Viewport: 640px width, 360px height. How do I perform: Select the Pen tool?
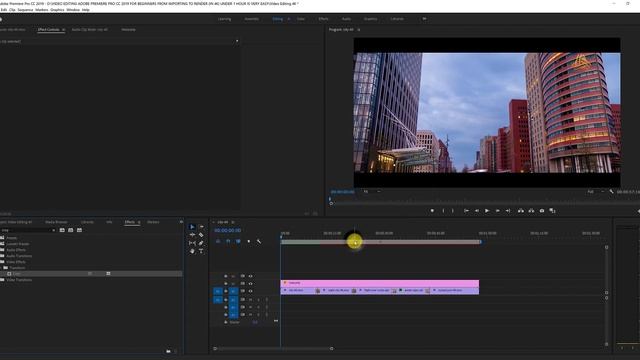point(201,243)
